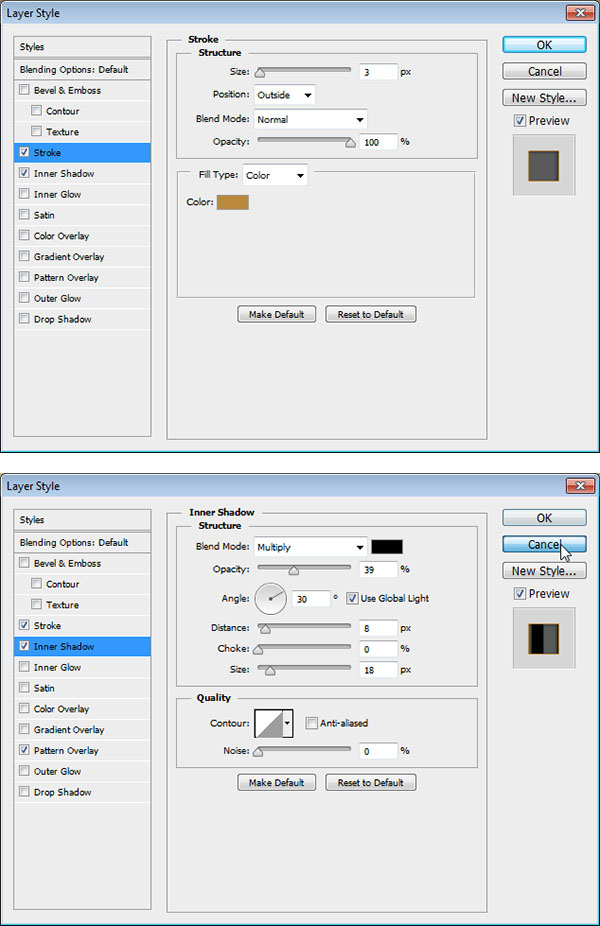Screen dimensions: 600x926
Task: Select highlighted Inner Shadow row in lower dialog
Action: pos(82,646)
